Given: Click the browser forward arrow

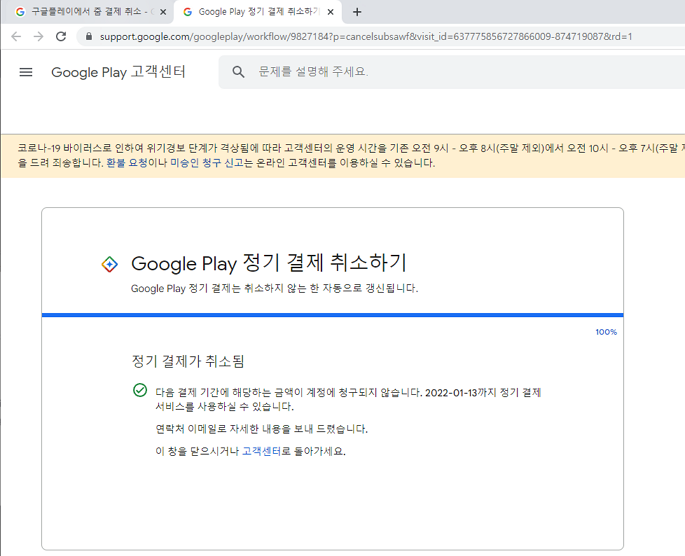Looking at the screenshot, I should 38,37.
